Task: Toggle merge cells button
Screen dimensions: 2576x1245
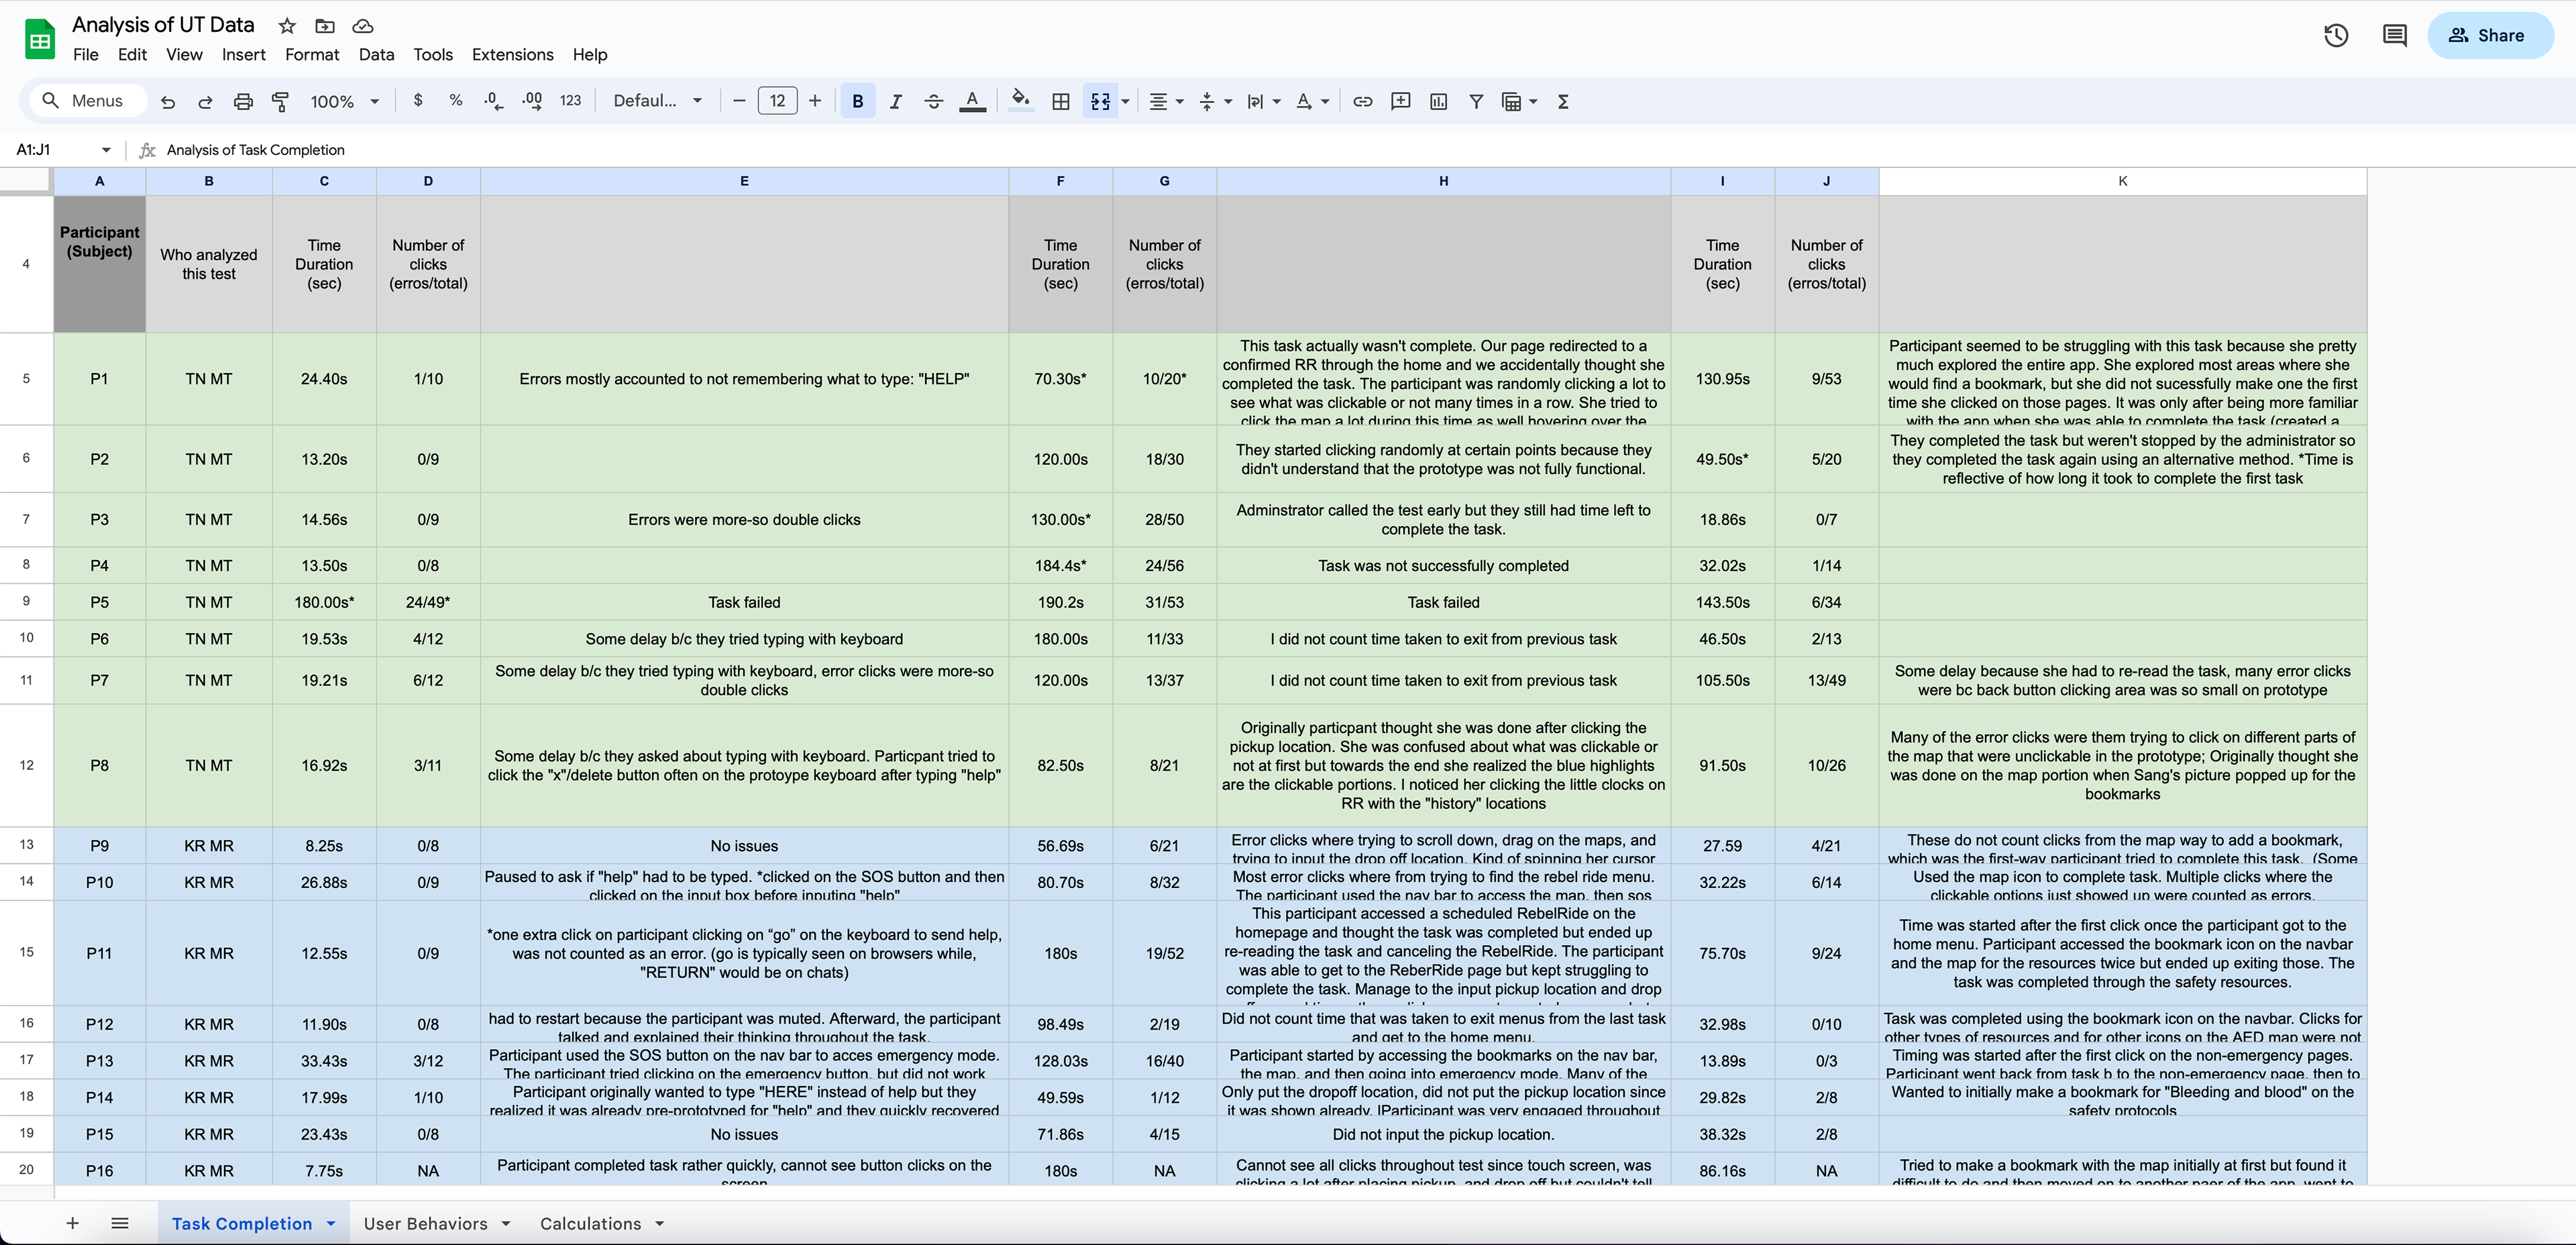Action: 1100,101
